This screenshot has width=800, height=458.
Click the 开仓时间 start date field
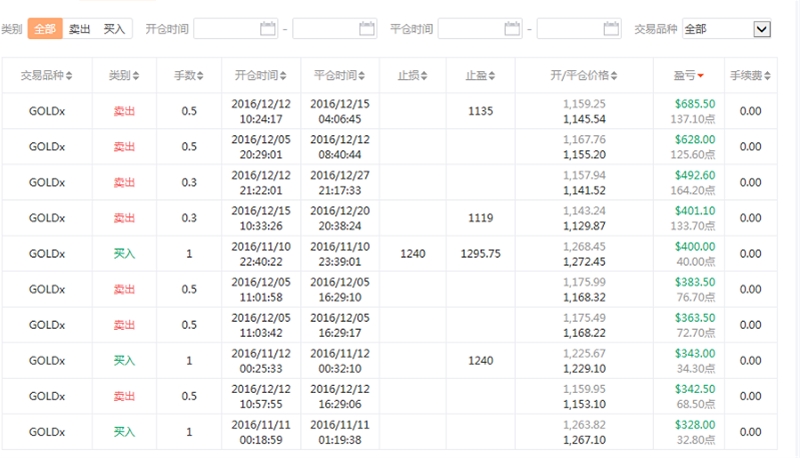(x=236, y=29)
